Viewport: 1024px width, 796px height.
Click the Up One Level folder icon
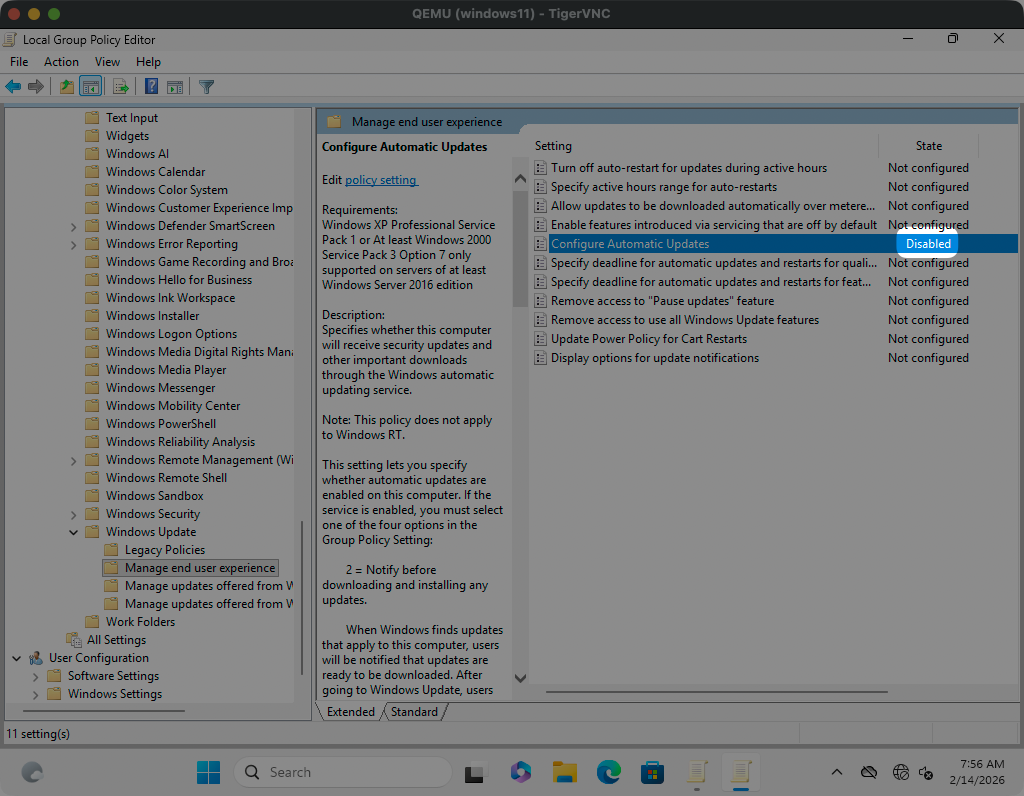point(66,87)
